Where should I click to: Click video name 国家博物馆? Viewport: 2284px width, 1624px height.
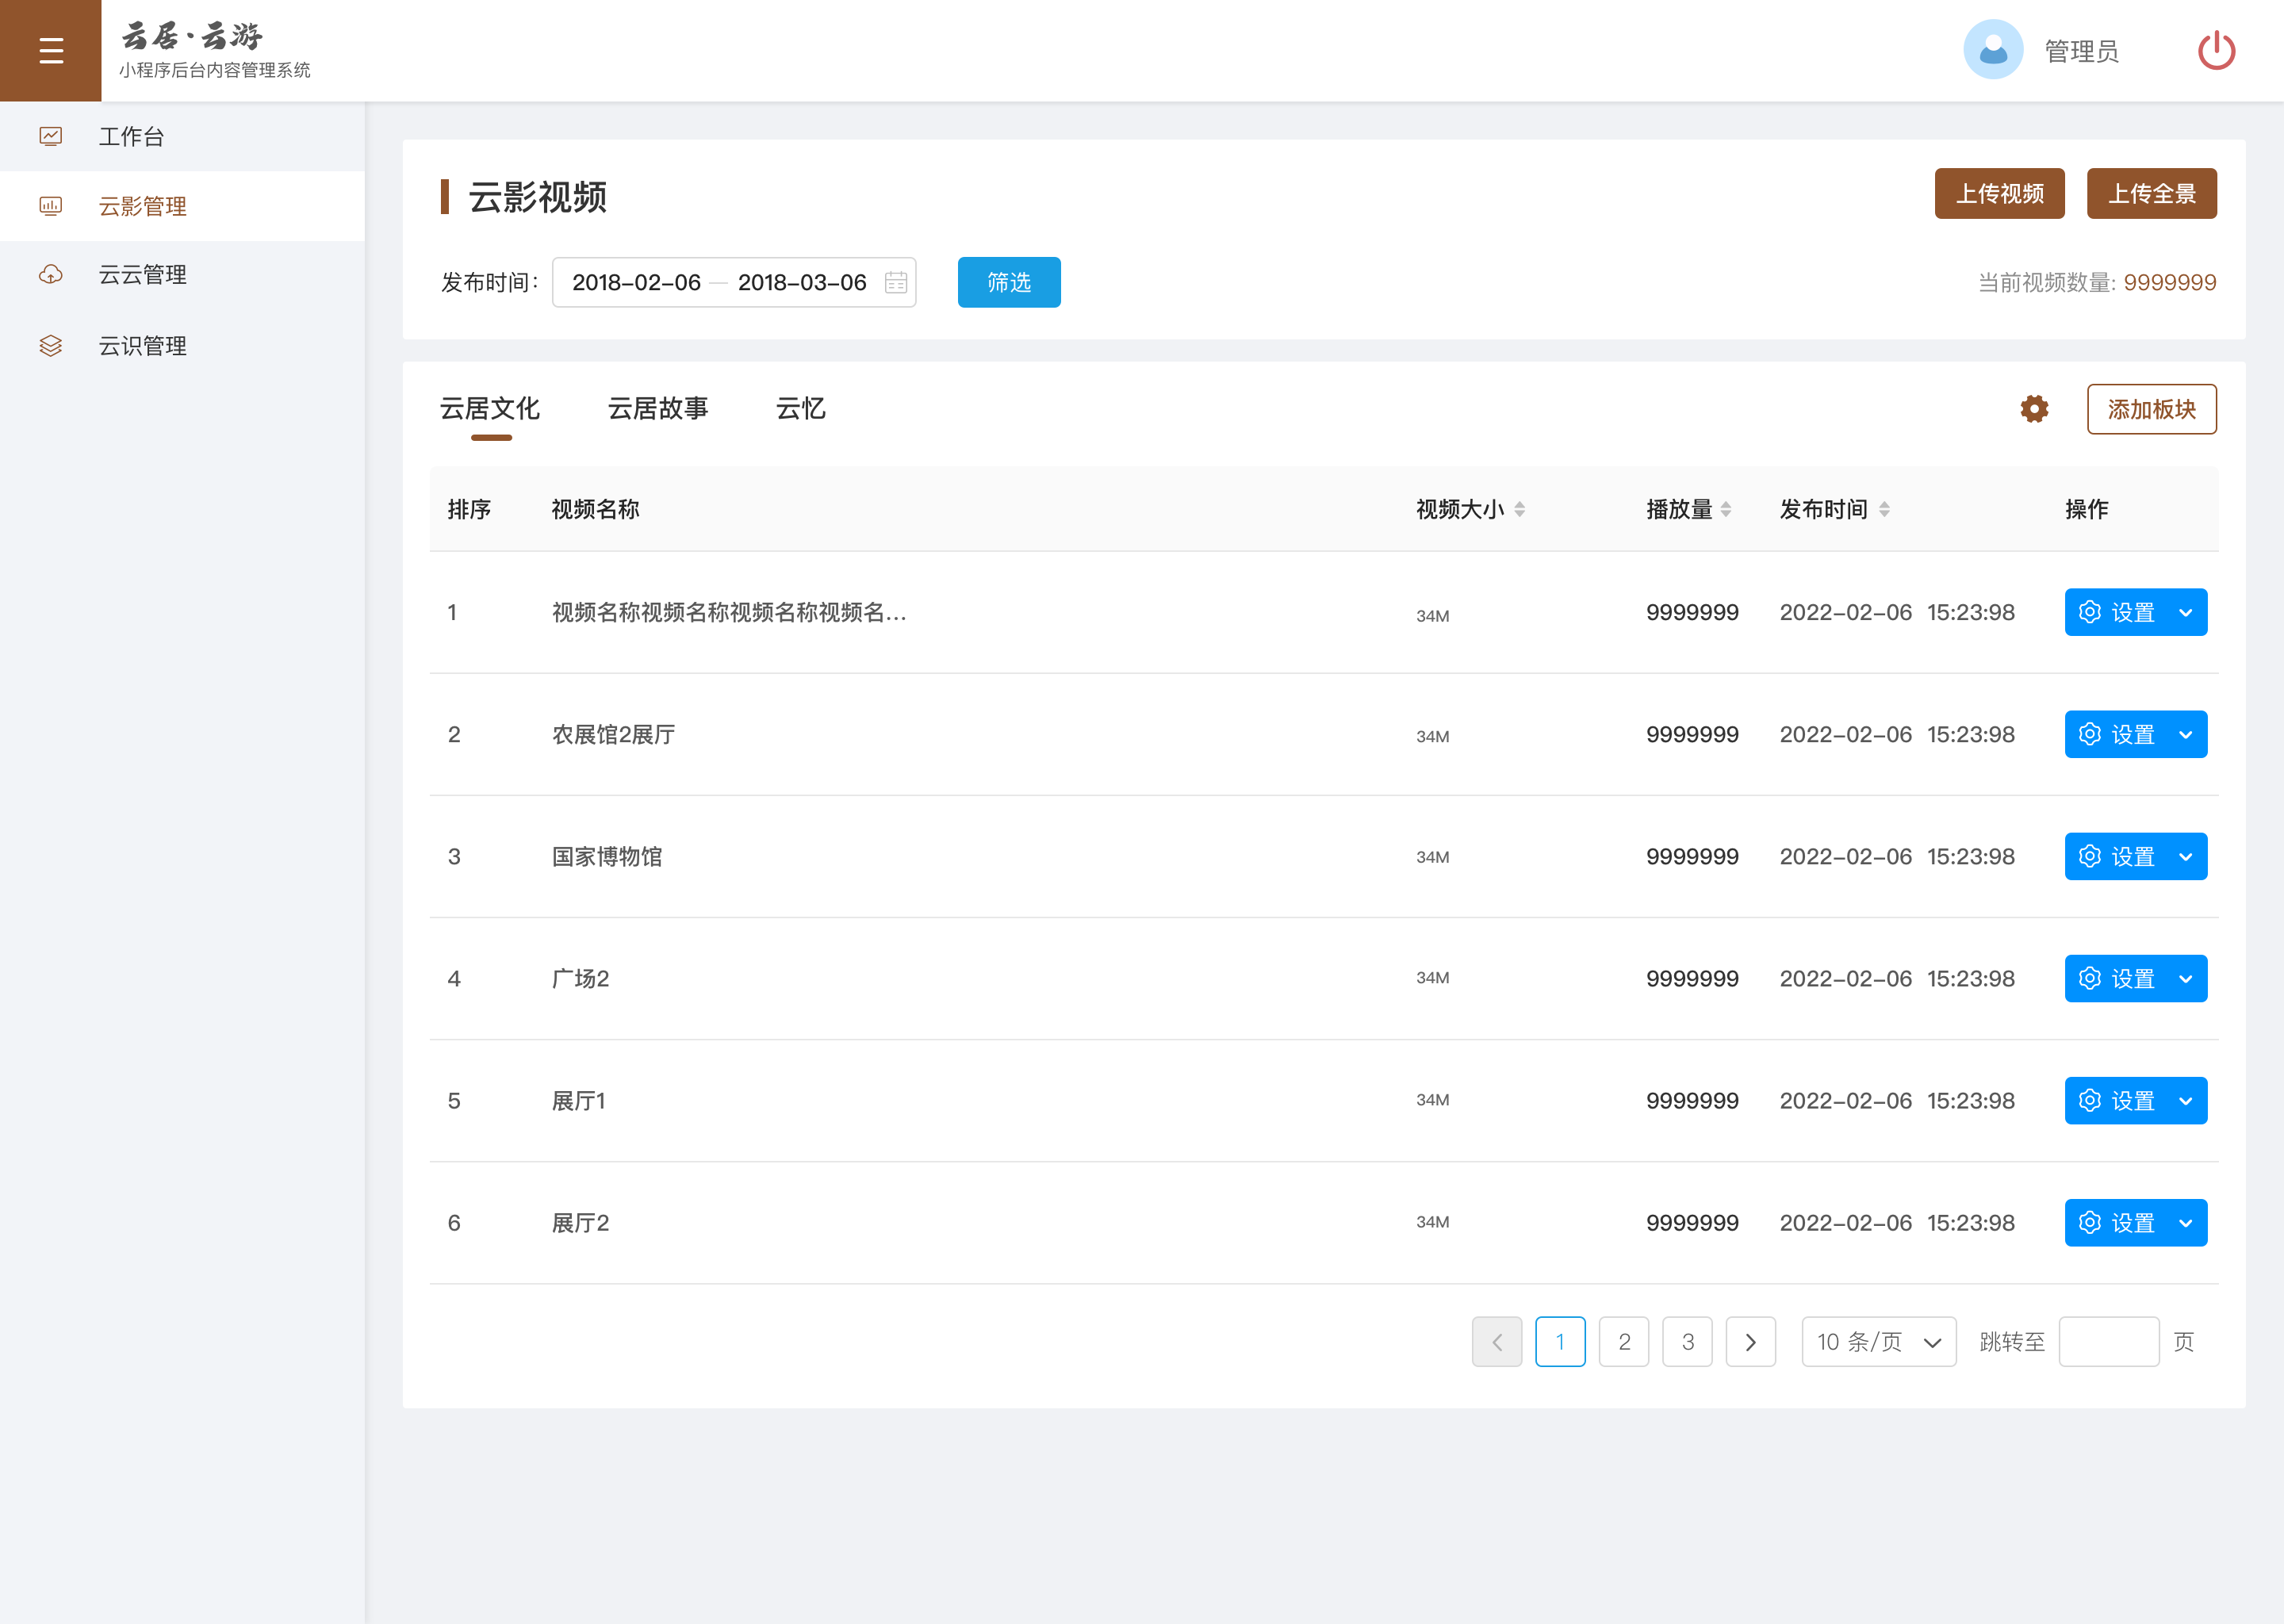click(x=607, y=857)
